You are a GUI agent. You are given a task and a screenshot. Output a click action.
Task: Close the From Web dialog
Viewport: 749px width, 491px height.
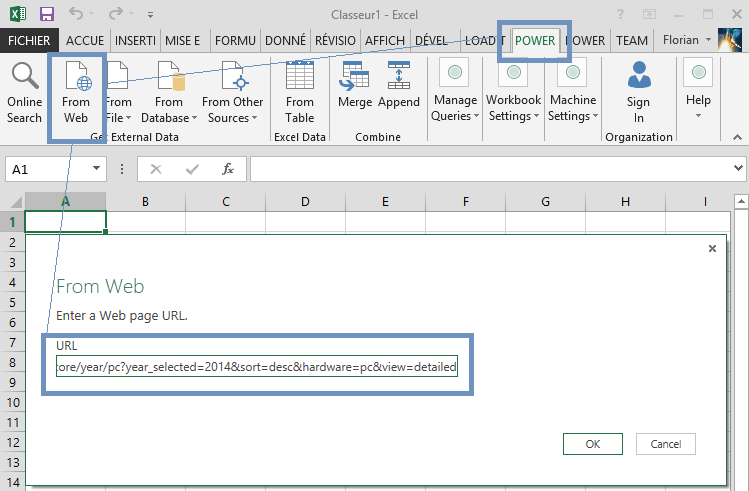click(x=712, y=248)
